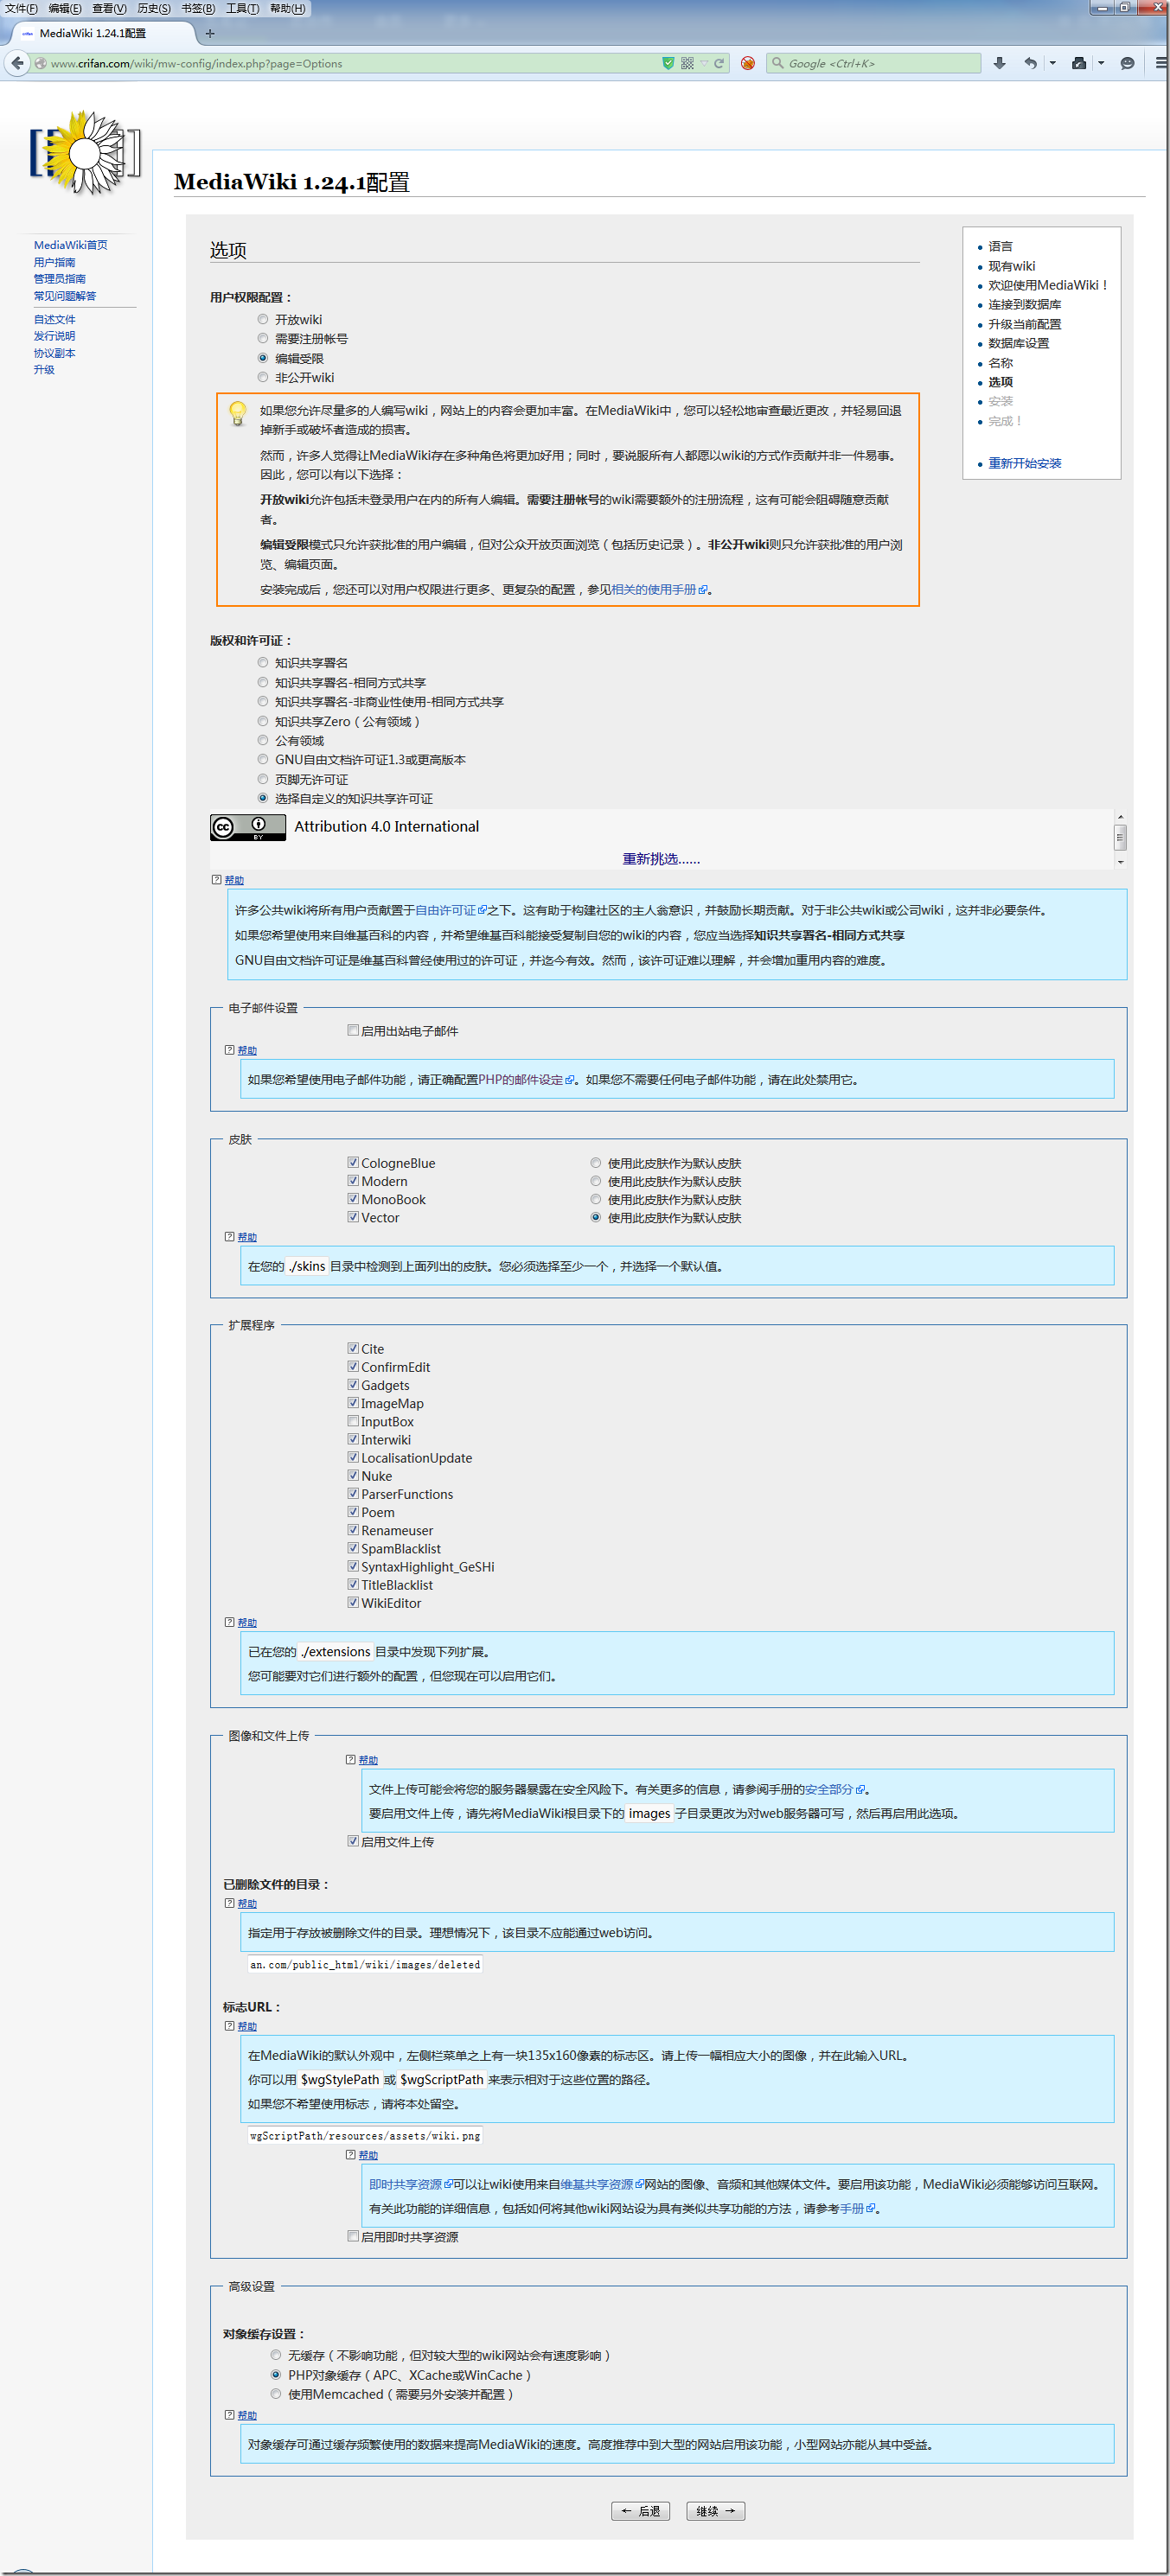Set MonoBook as the default skin
Image resolution: width=1170 pixels, height=2576 pixels.
tap(596, 1199)
